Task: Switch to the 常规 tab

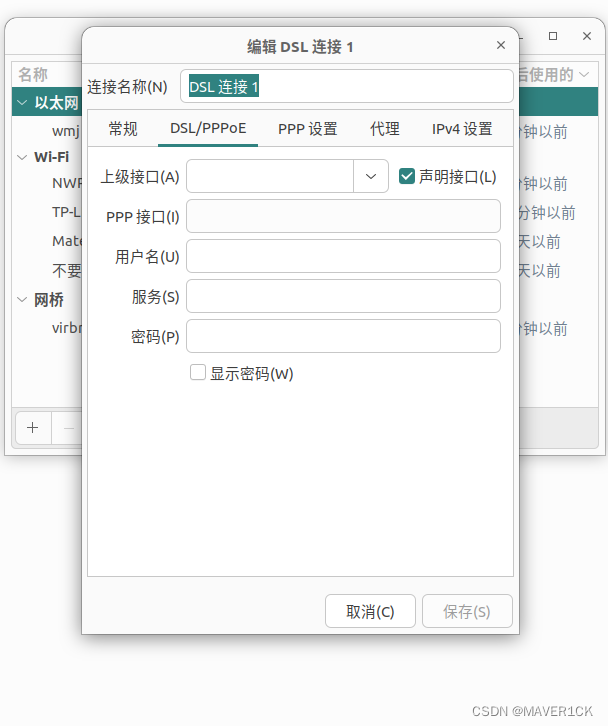Action: [123, 129]
